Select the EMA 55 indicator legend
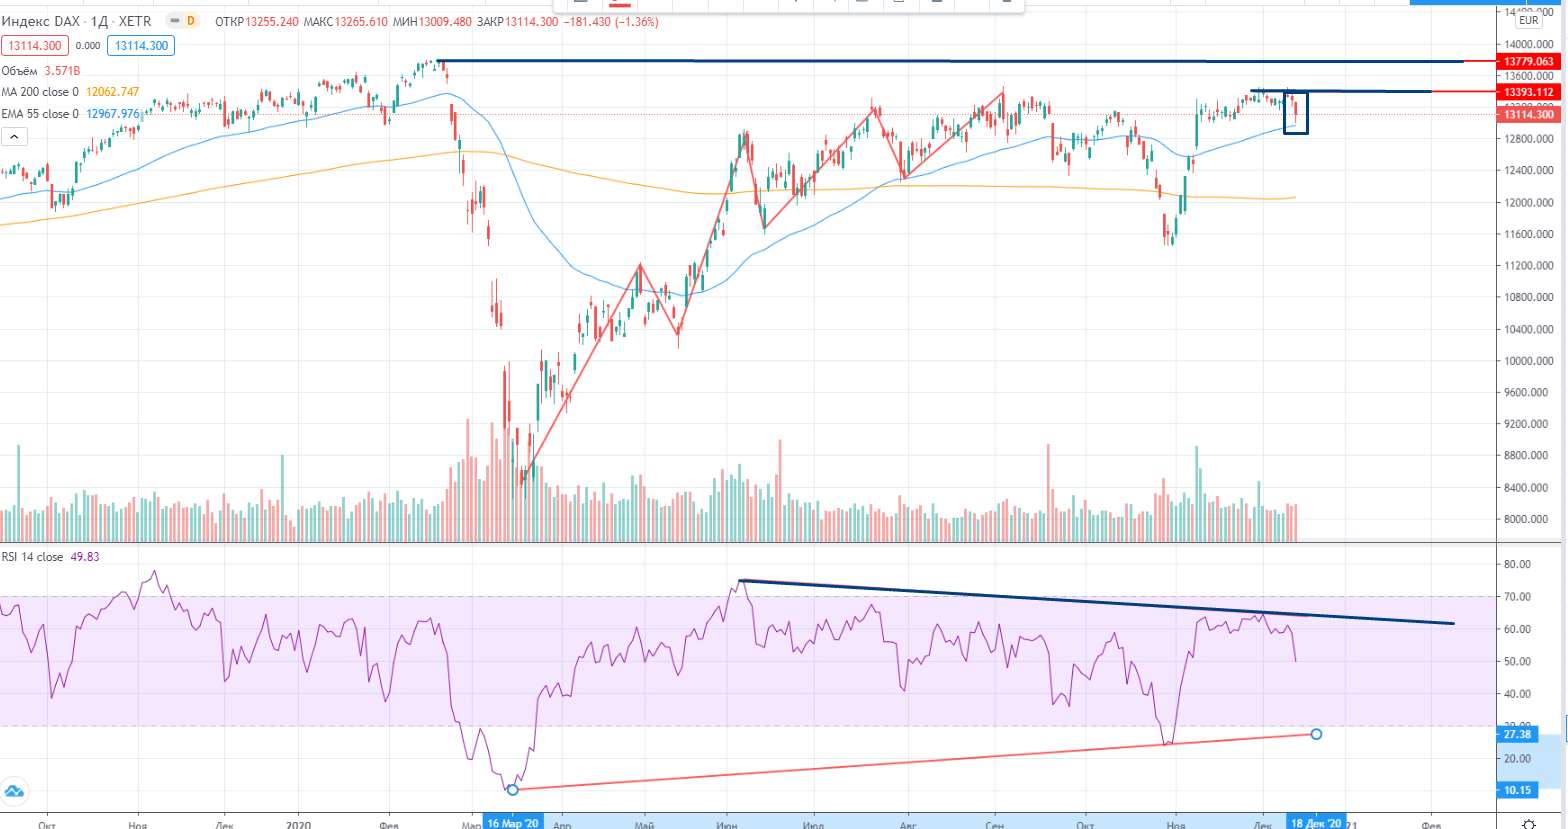Viewport: 1568px width, 829px height. (x=40, y=114)
